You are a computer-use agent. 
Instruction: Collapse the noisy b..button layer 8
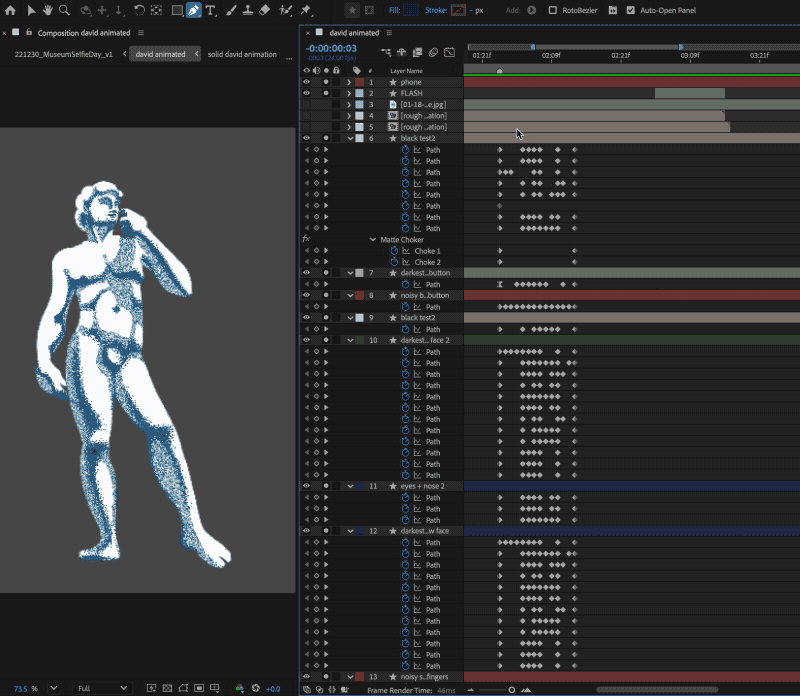pyautogui.click(x=350, y=295)
